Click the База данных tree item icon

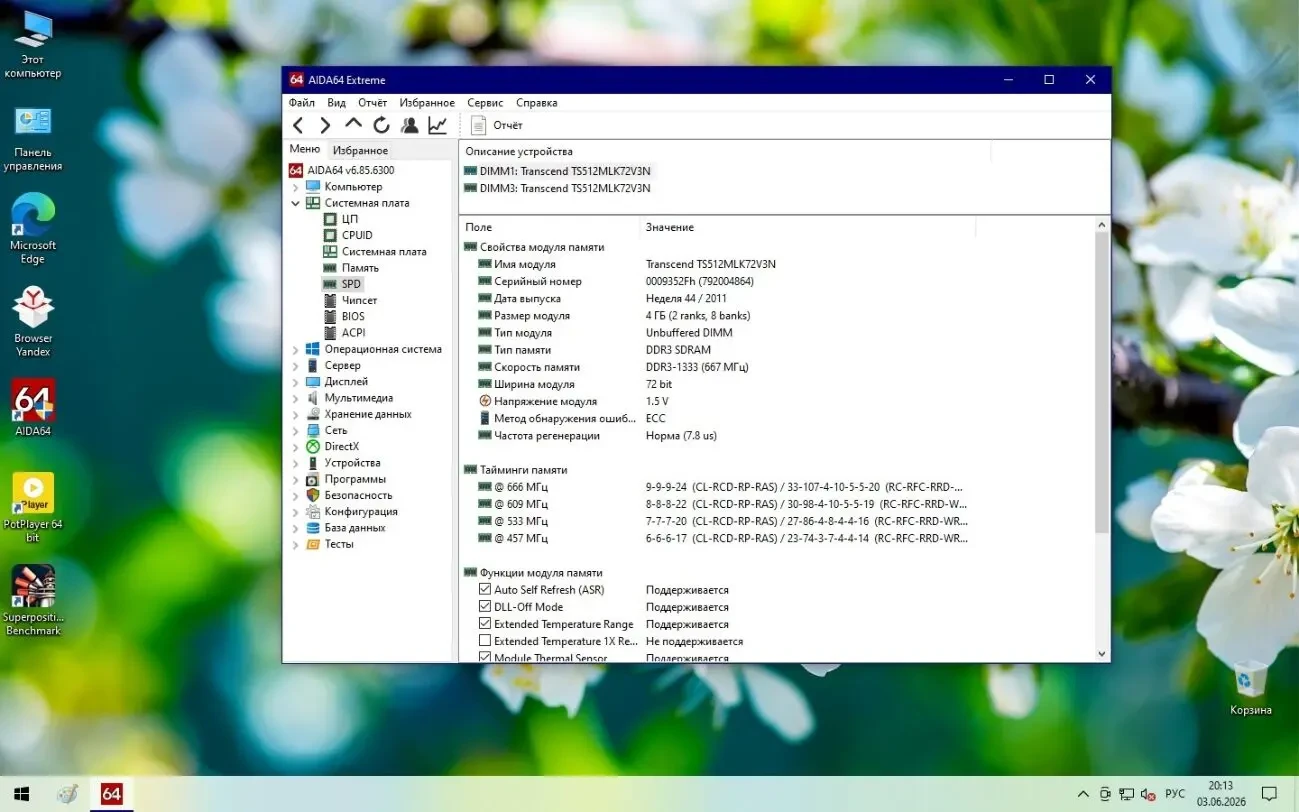(313, 528)
